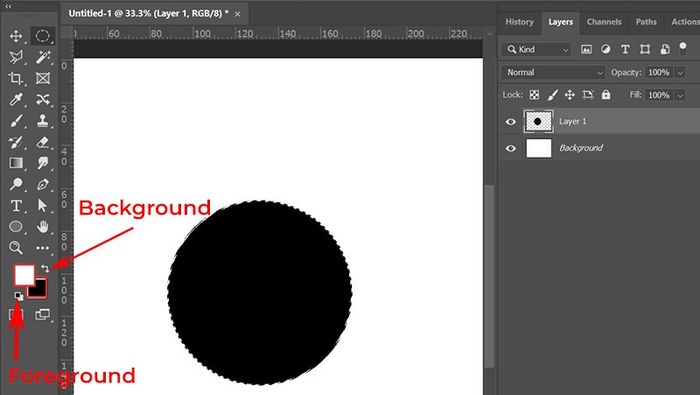Viewport: 700px width, 395px height.
Task: Reset default foreground and background colors
Action: (18, 296)
